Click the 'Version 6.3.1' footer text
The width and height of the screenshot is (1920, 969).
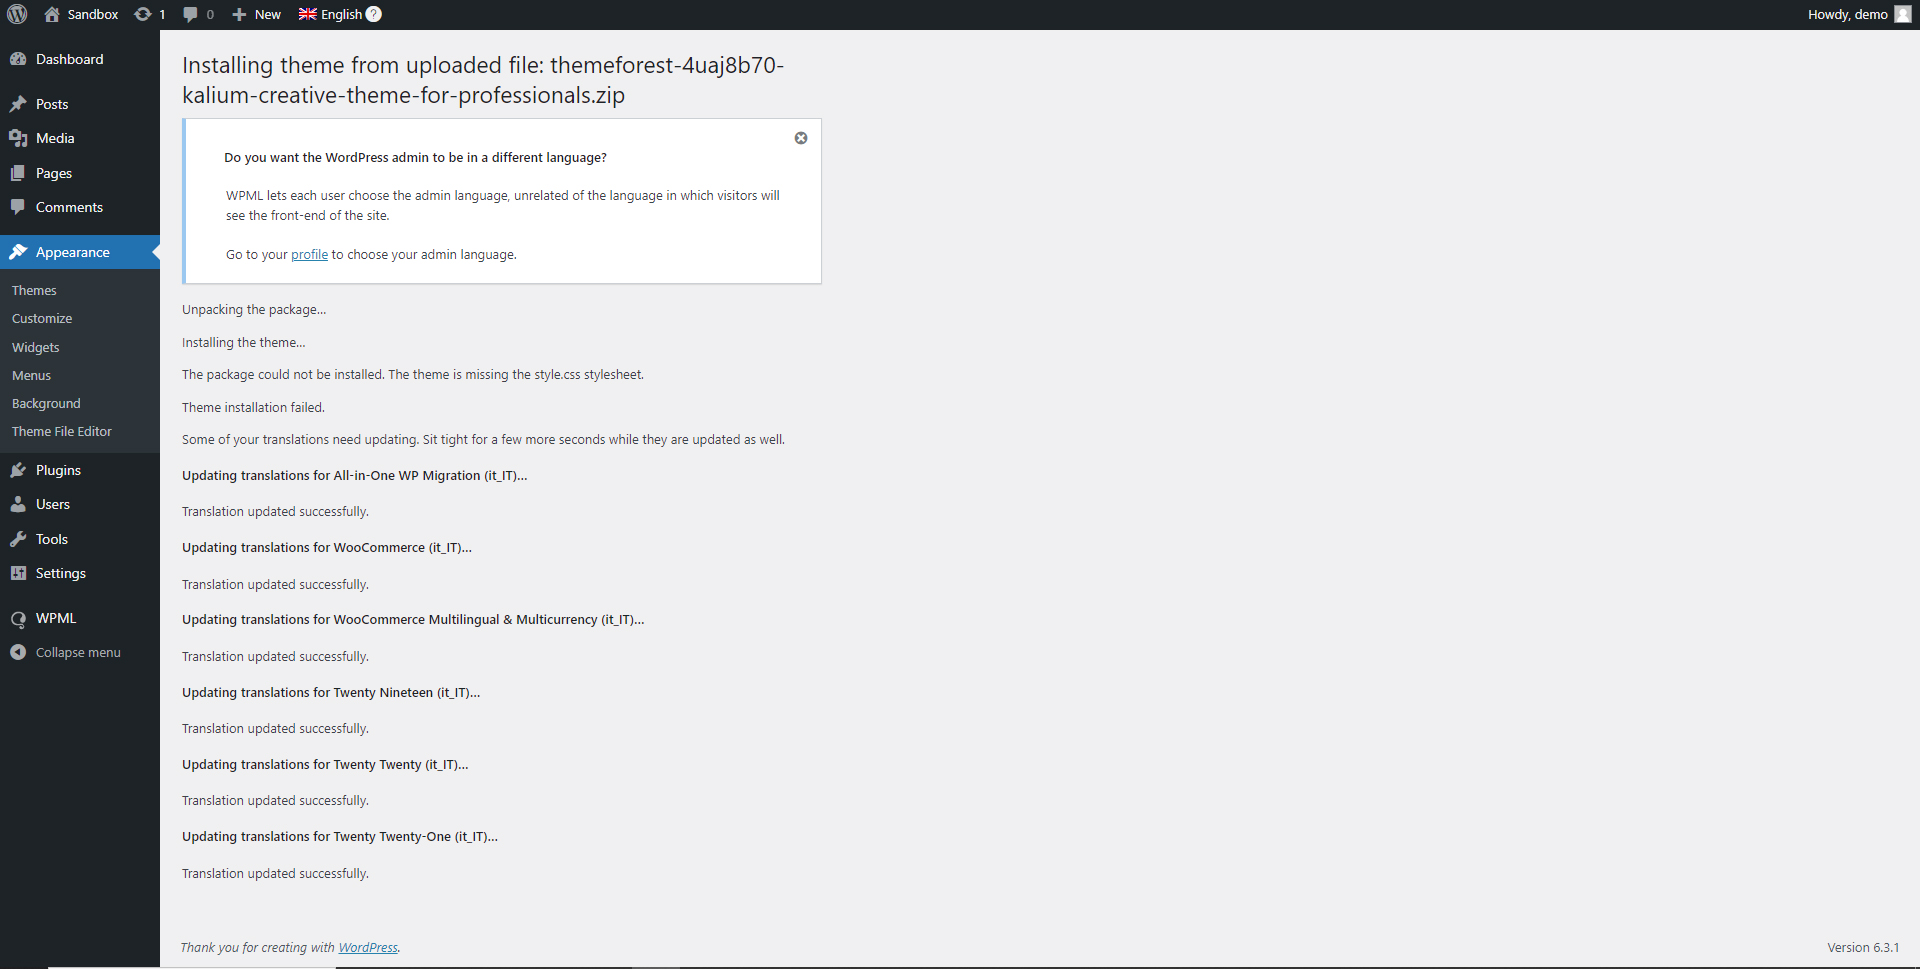(x=1863, y=947)
